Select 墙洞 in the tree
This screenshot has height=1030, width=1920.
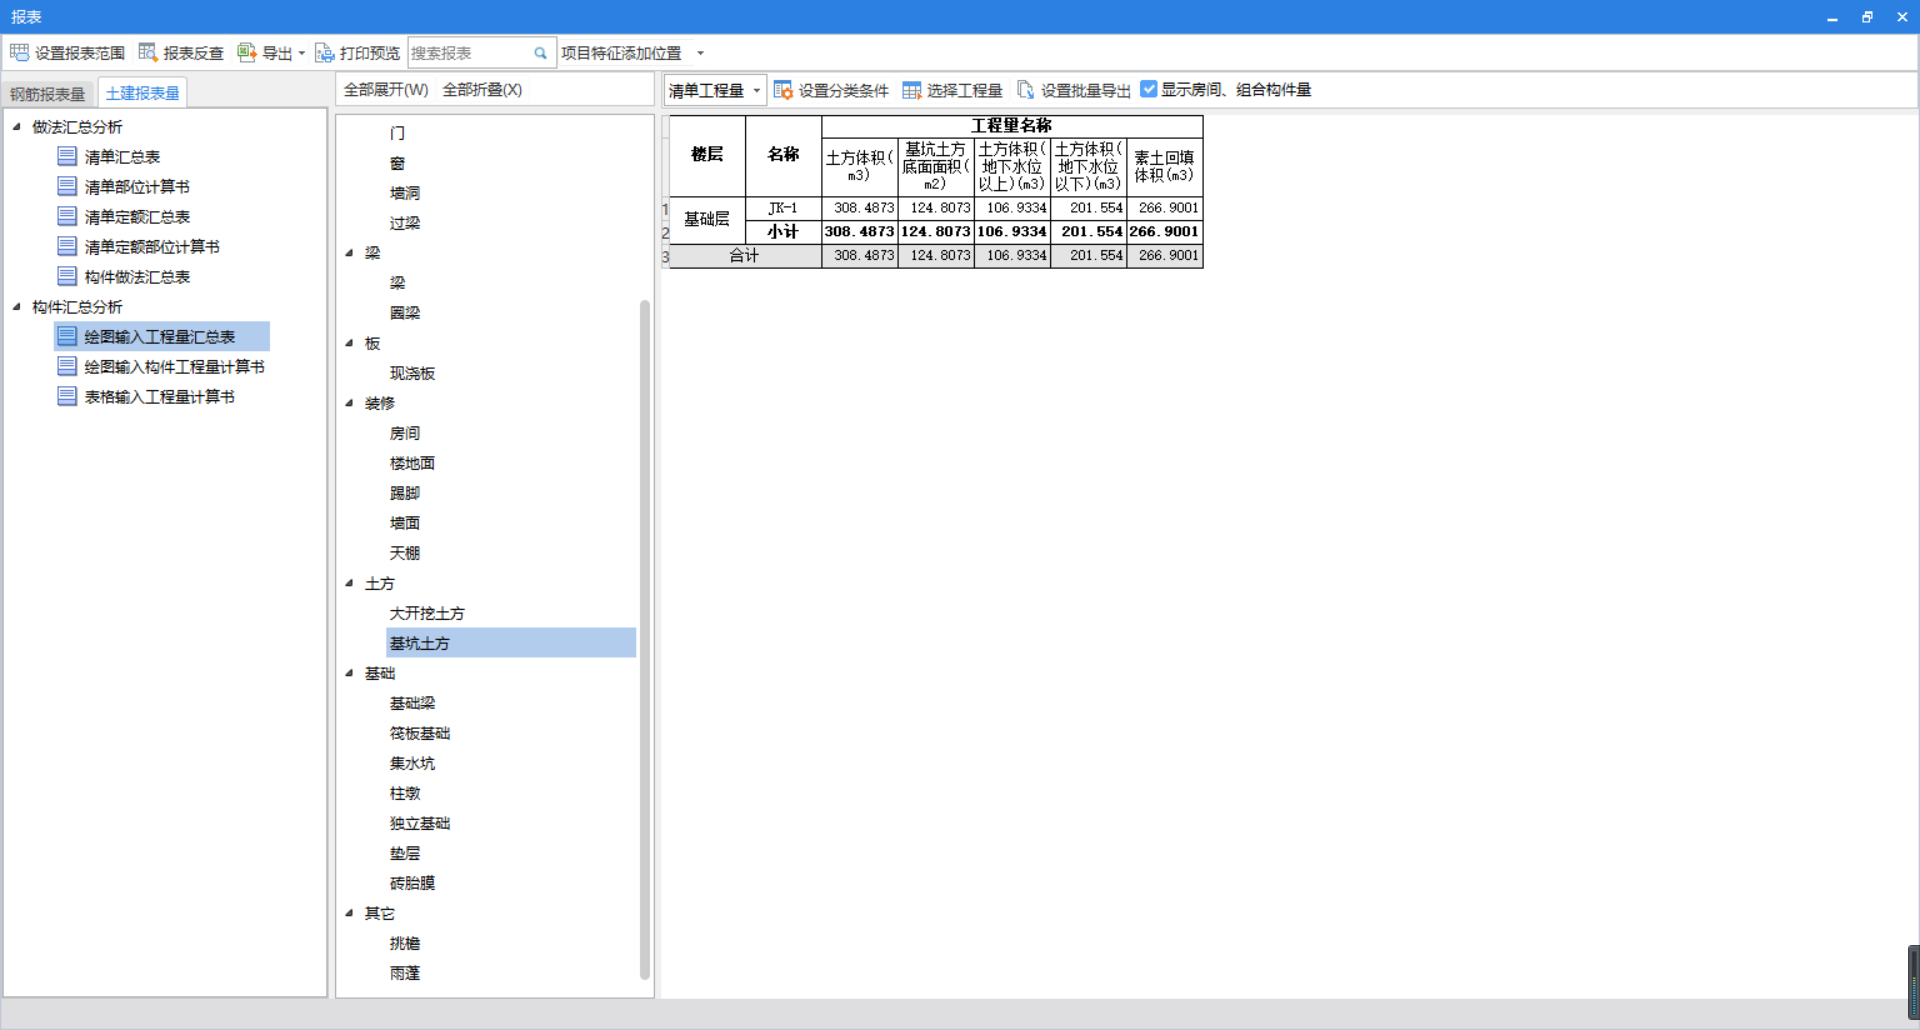click(405, 193)
